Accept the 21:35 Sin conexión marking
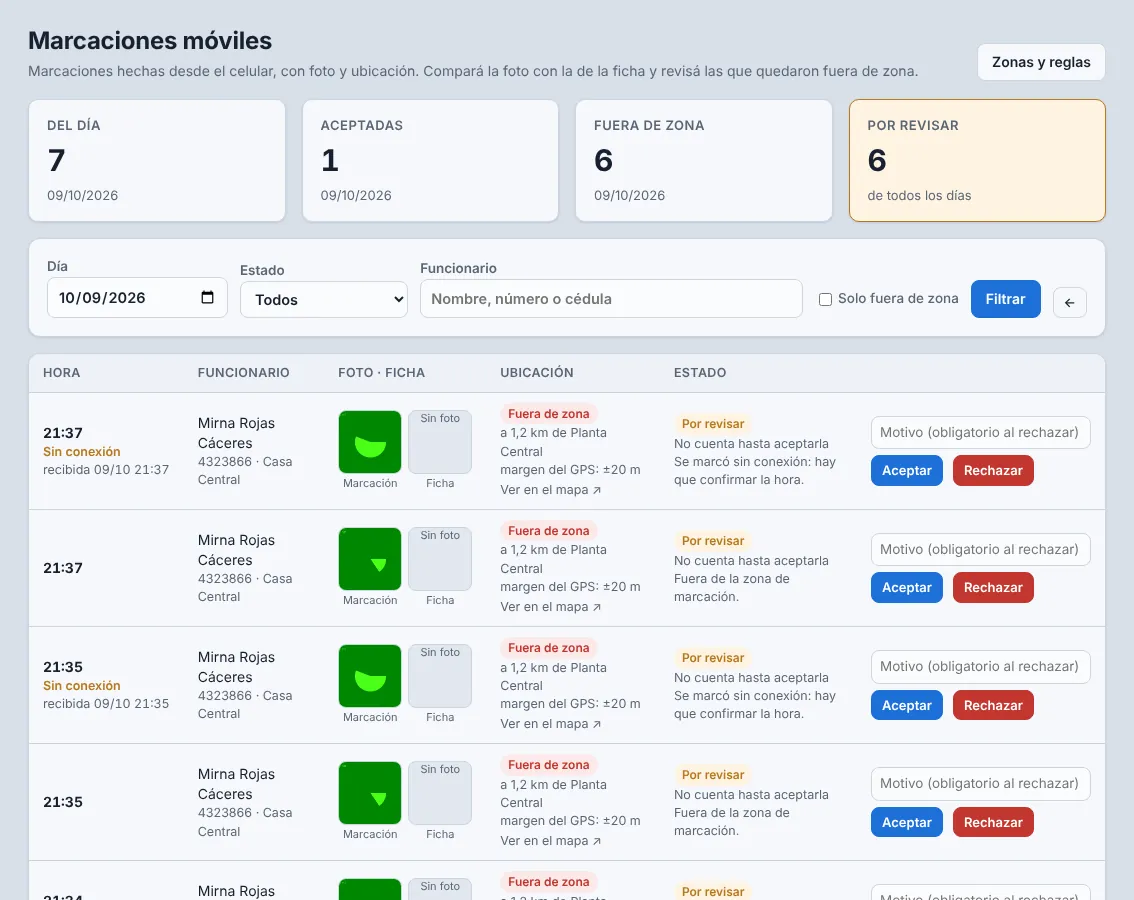This screenshot has height=900, width=1134. click(907, 705)
